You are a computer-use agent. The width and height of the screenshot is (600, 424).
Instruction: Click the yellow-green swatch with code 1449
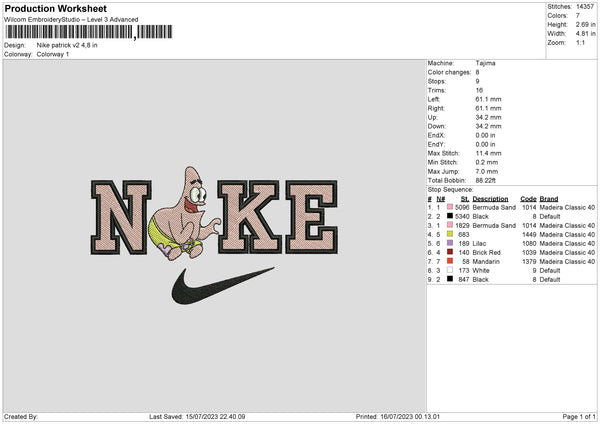click(x=450, y=234)
